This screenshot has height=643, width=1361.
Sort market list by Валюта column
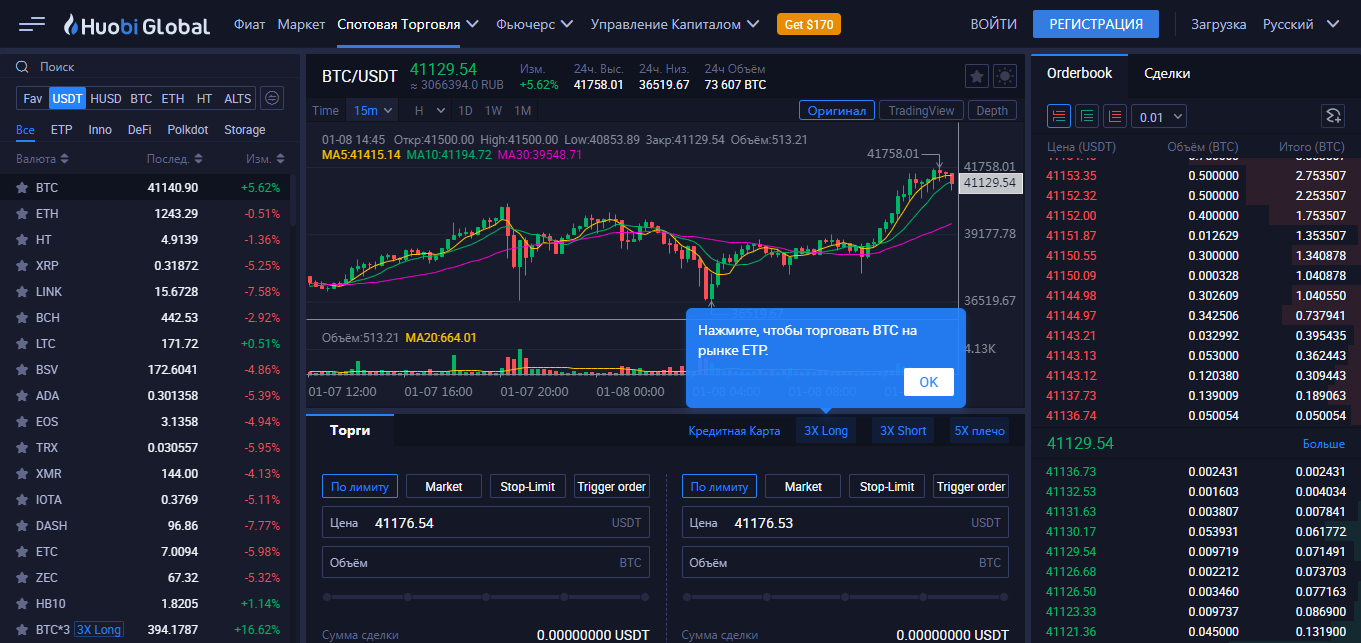coord(43,159)
